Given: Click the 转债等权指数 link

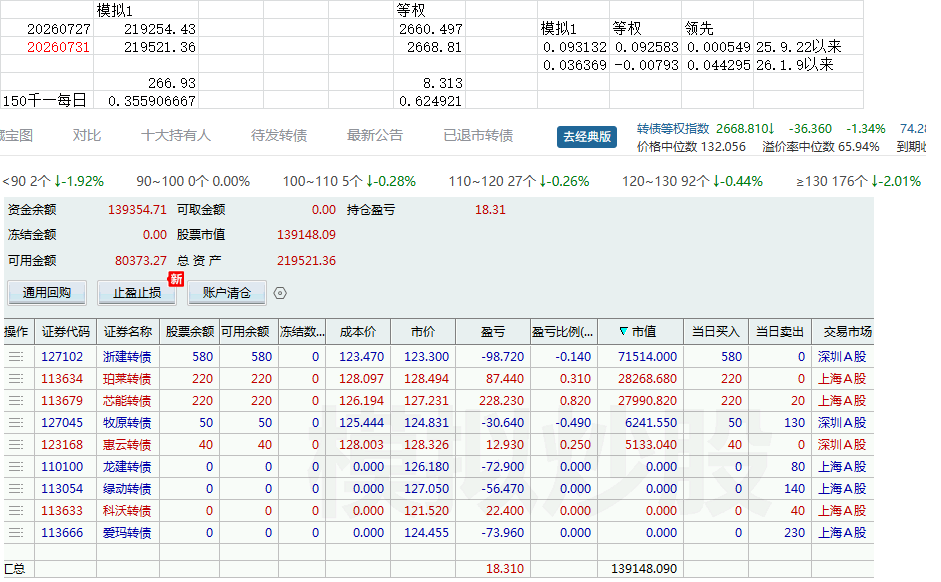Looking at the screenshot, I should tap(673, 128).
